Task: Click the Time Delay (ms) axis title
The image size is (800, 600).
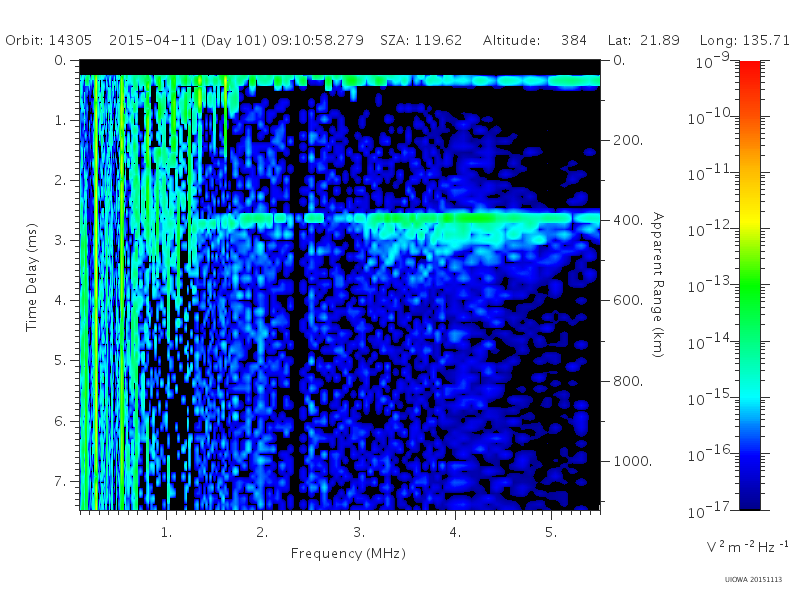Action: pos(32,277)
